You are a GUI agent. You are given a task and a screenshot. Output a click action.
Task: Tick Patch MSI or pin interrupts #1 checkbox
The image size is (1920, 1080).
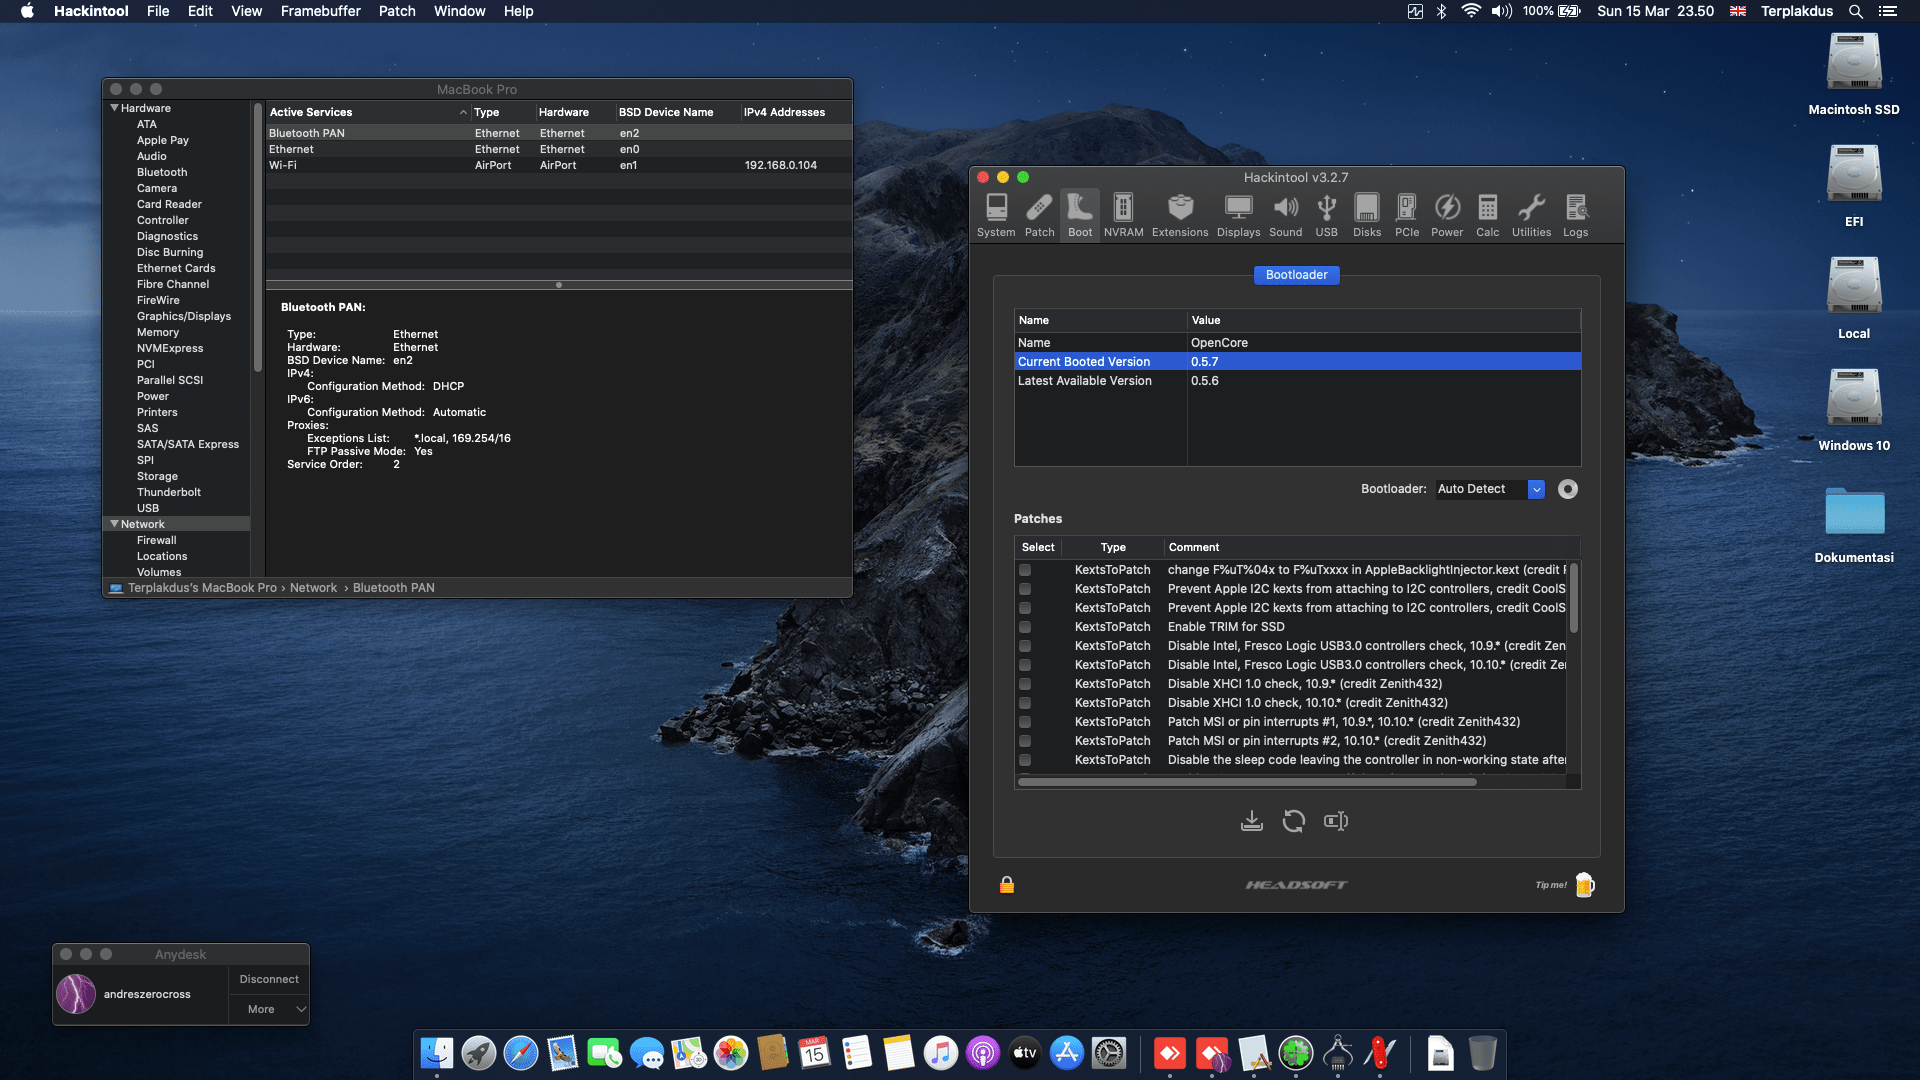[x=1025, y=722]
